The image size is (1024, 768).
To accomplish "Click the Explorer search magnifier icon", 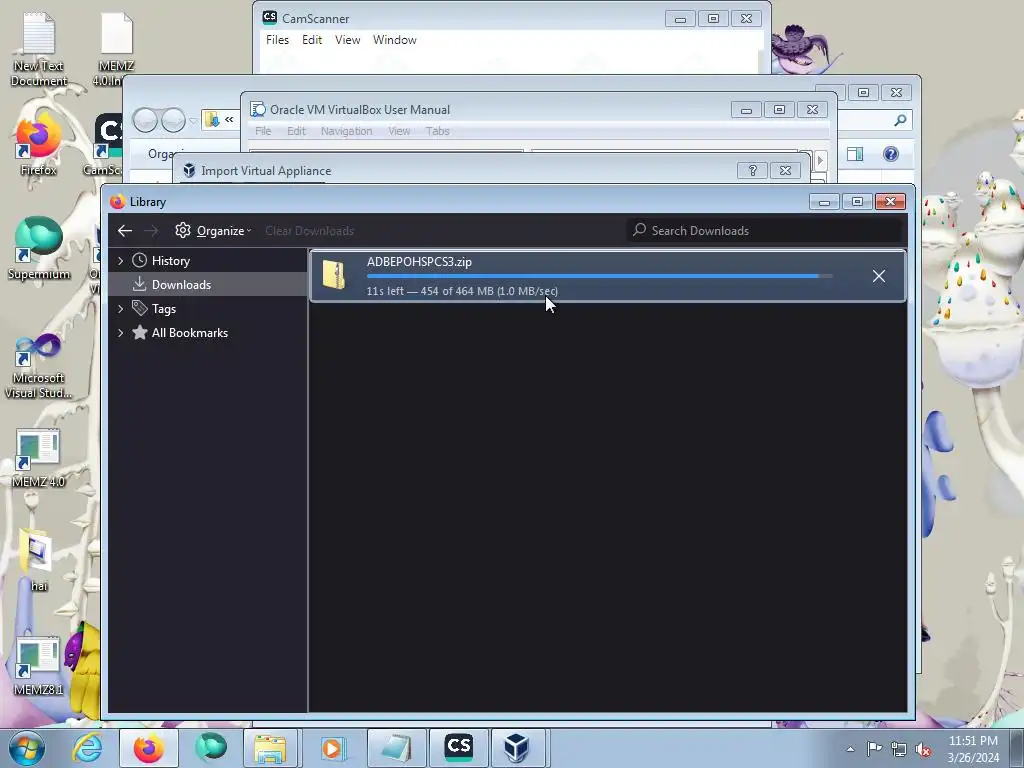I will [901, 120].
